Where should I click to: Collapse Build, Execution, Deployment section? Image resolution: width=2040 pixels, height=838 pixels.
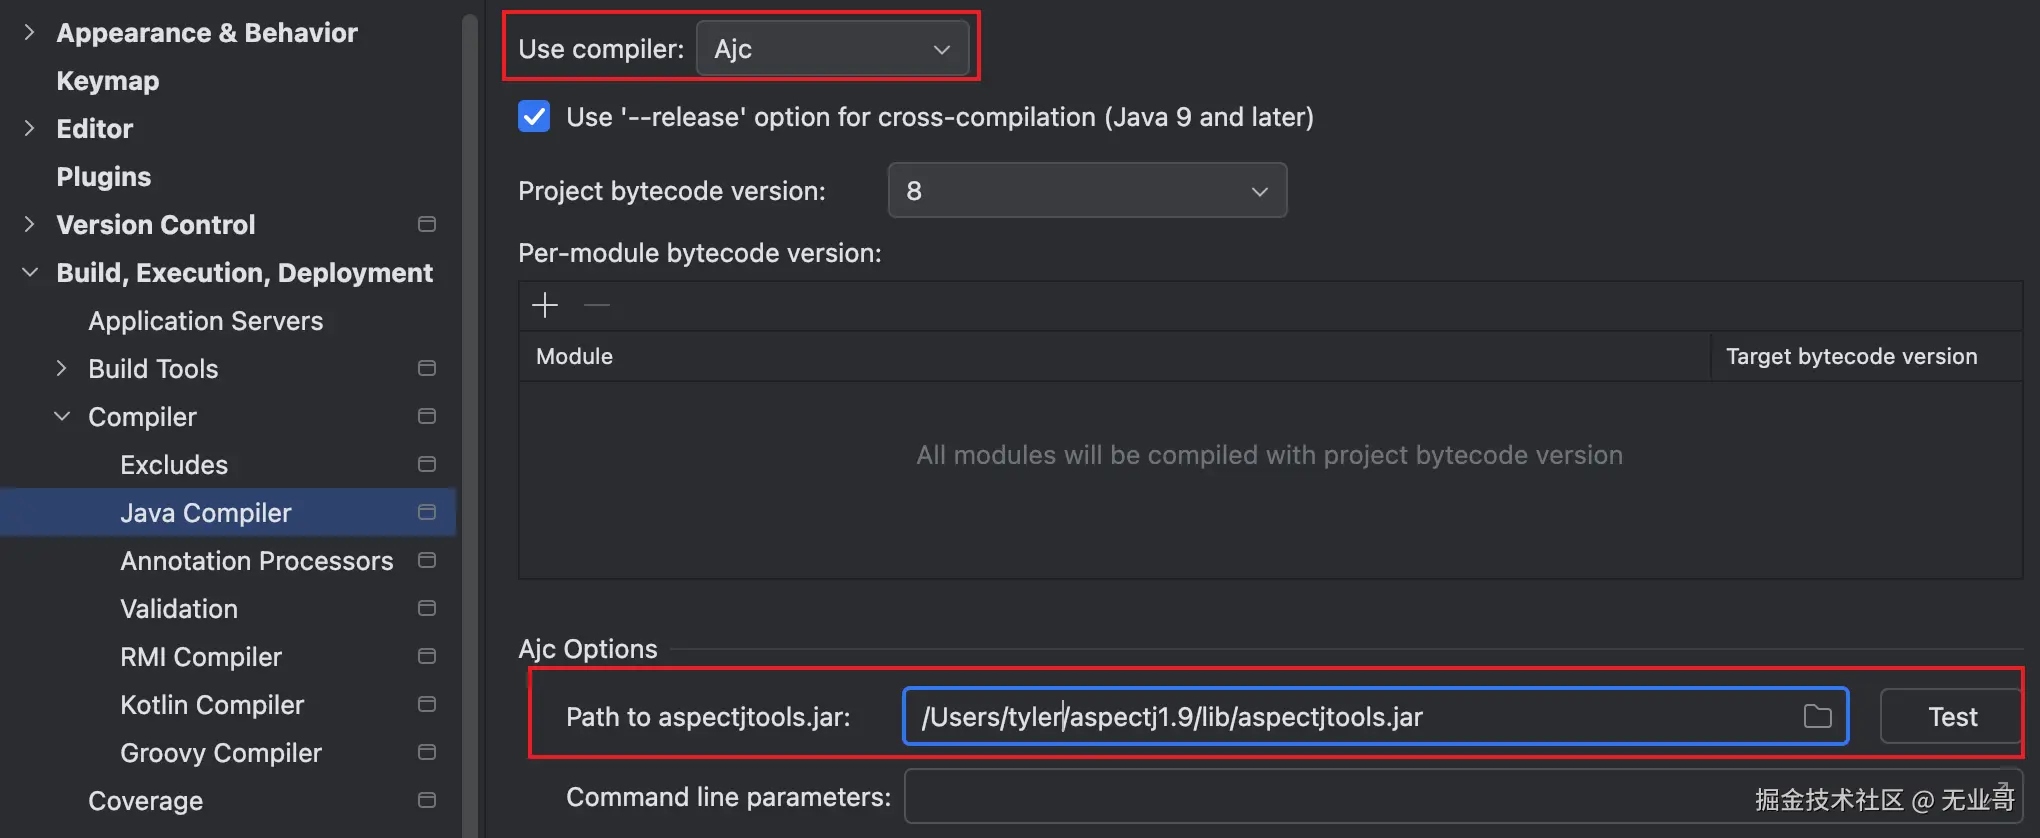[30, 272]
